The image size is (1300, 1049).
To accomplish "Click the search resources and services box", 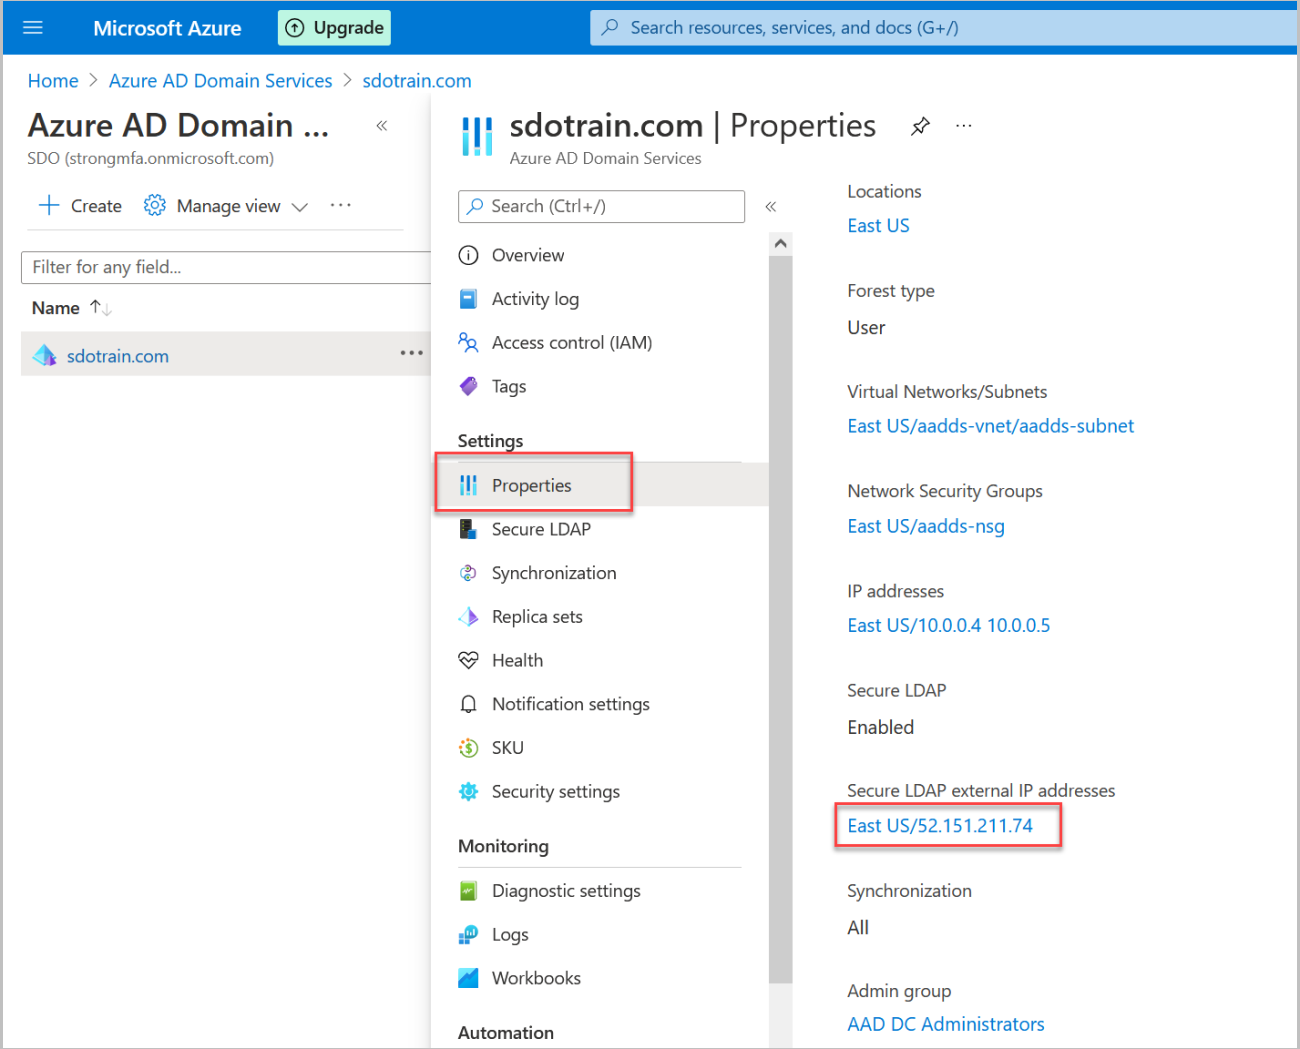I will click(x=943, y=28).
